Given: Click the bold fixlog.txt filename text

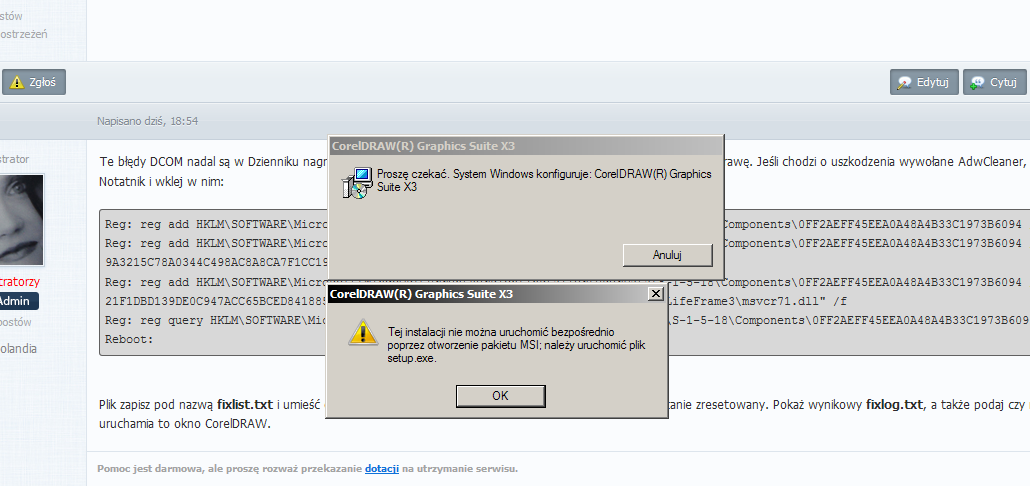Looking at the screenshot, I should tap(895, 405).
